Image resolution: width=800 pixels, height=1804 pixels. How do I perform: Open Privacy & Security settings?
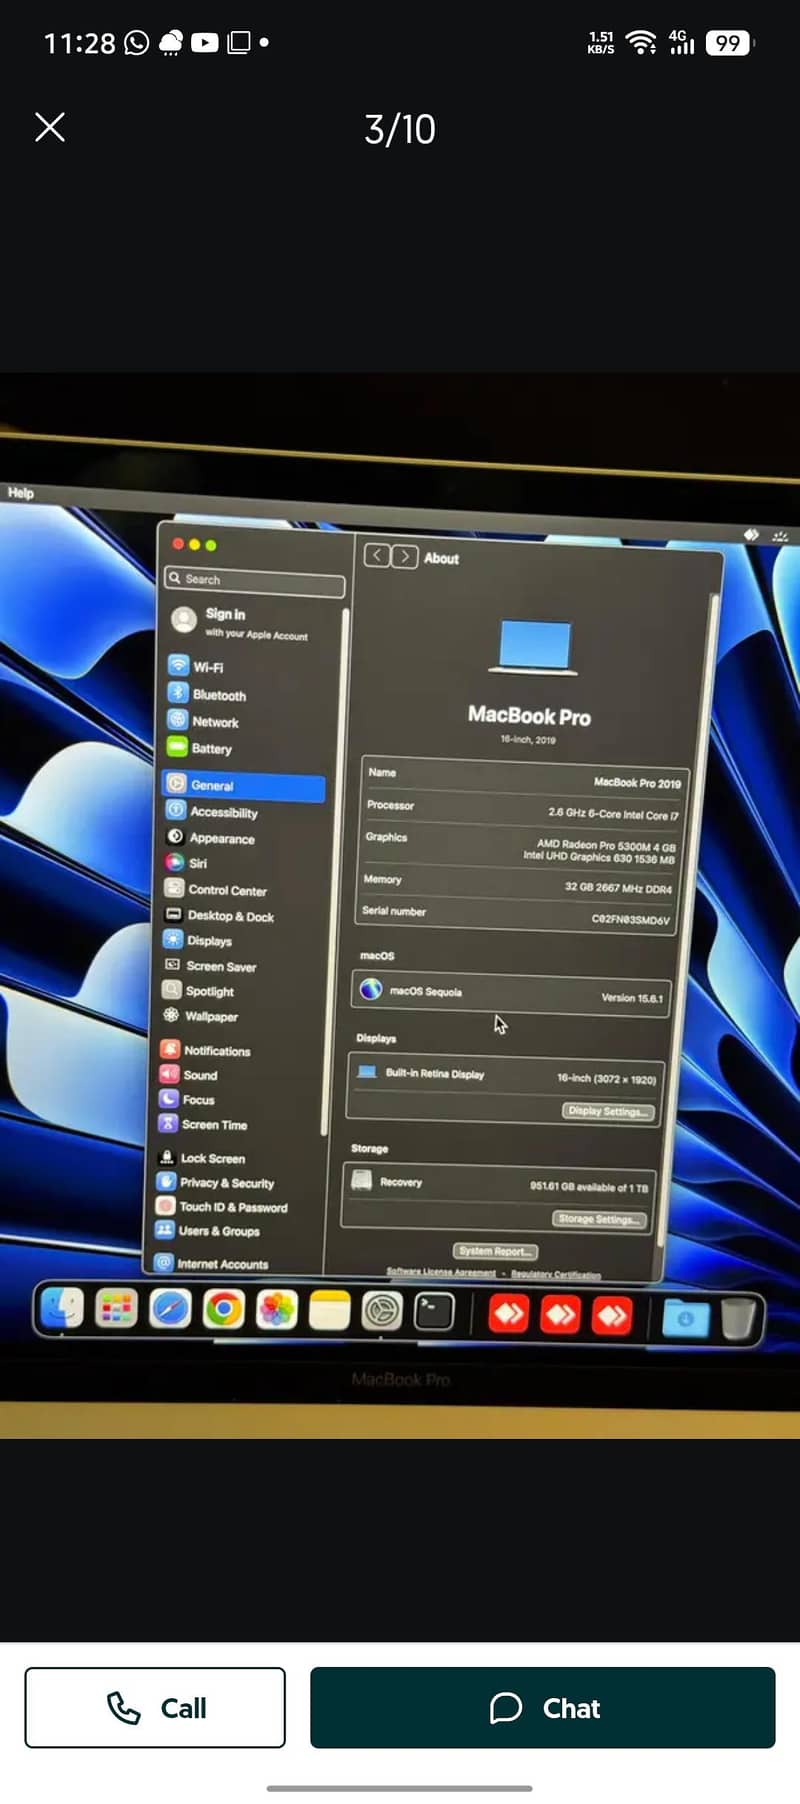[216, 1182]
